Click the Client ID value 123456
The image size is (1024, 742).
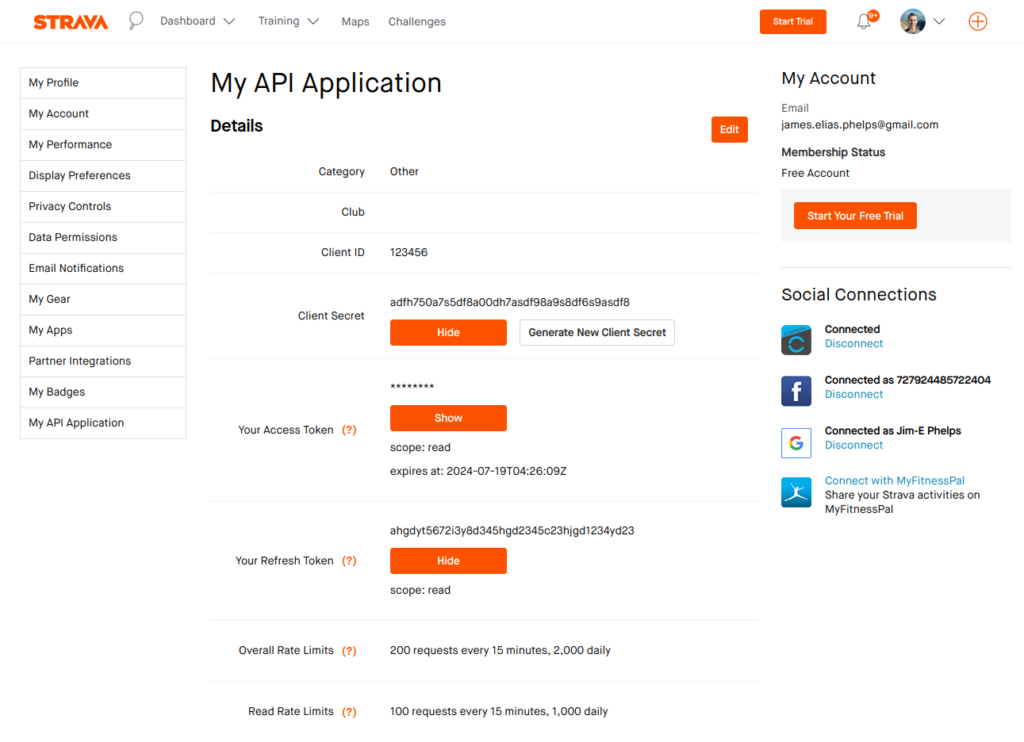[x=409, y=253]
